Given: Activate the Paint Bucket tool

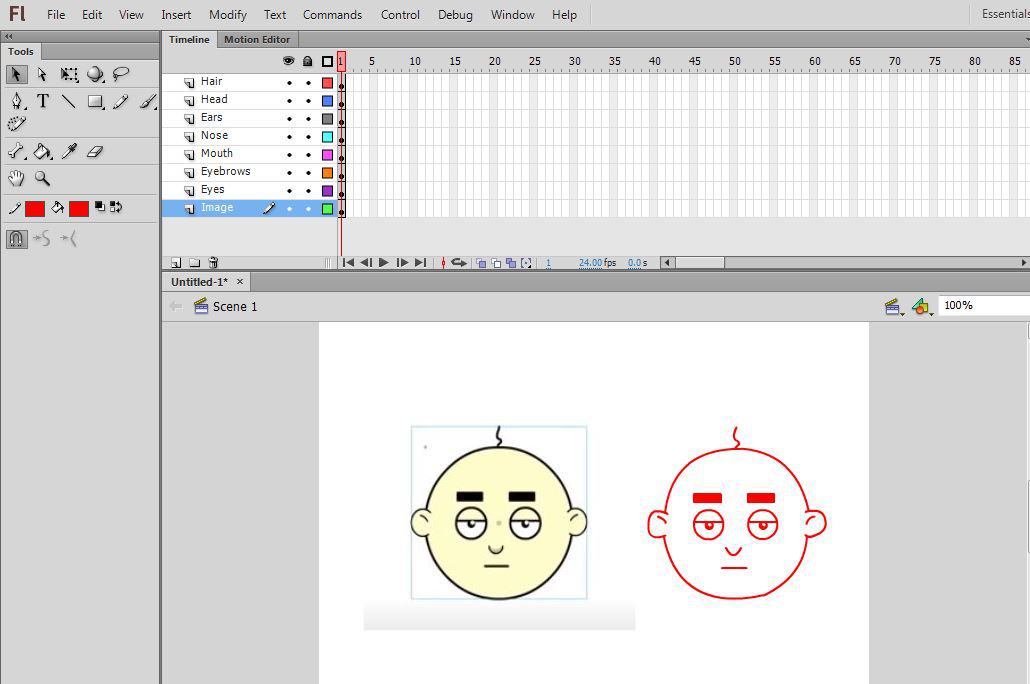Looking at the screenshot, I should [x=43, y=152].
